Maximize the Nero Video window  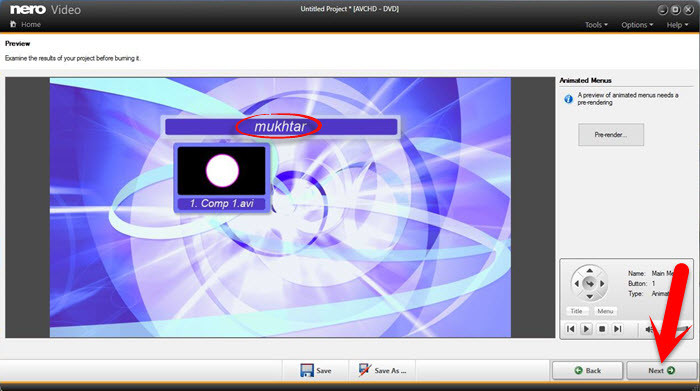pyautogui.click(x=675, y=10)
